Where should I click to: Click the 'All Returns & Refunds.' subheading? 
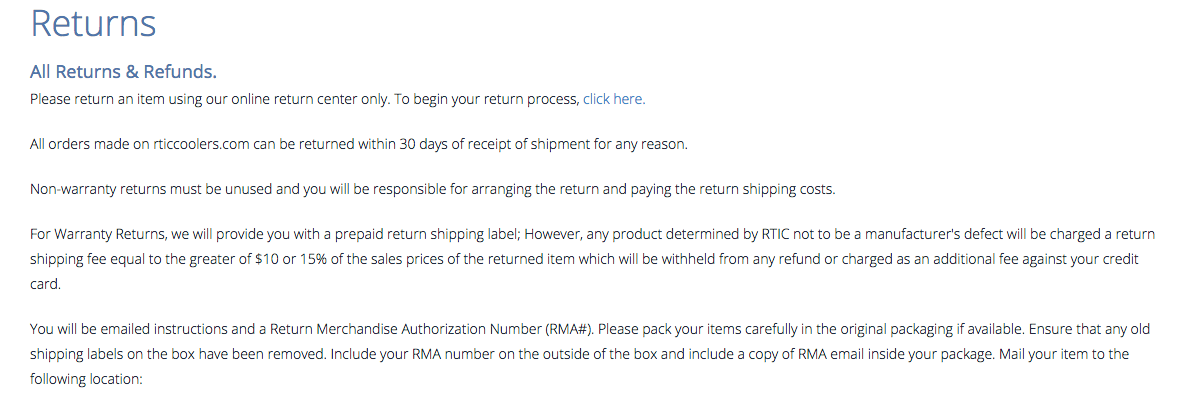coord(123,72)
